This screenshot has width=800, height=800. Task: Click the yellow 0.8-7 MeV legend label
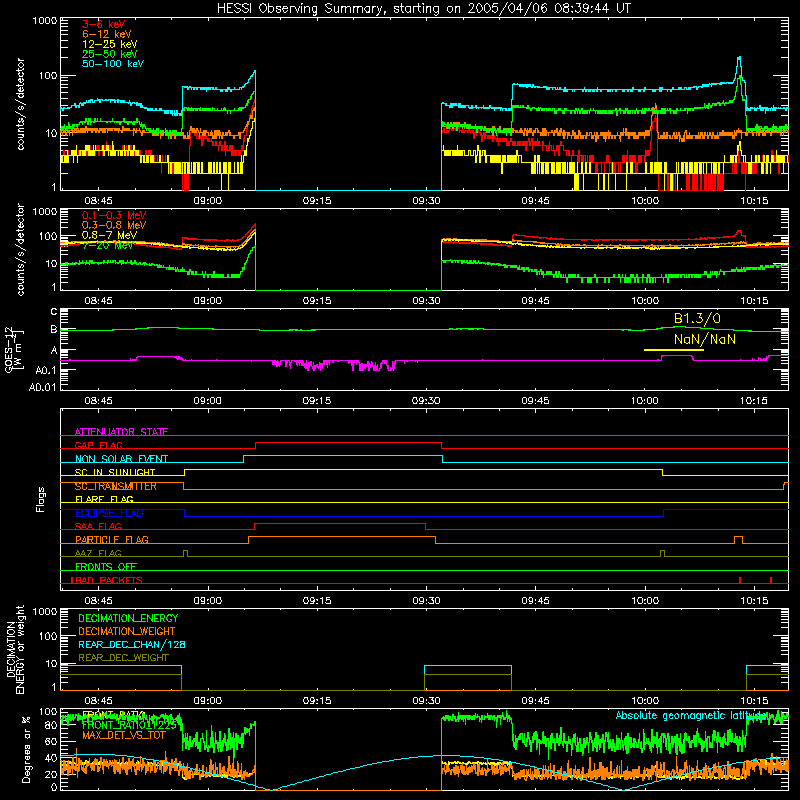[110, 235]
